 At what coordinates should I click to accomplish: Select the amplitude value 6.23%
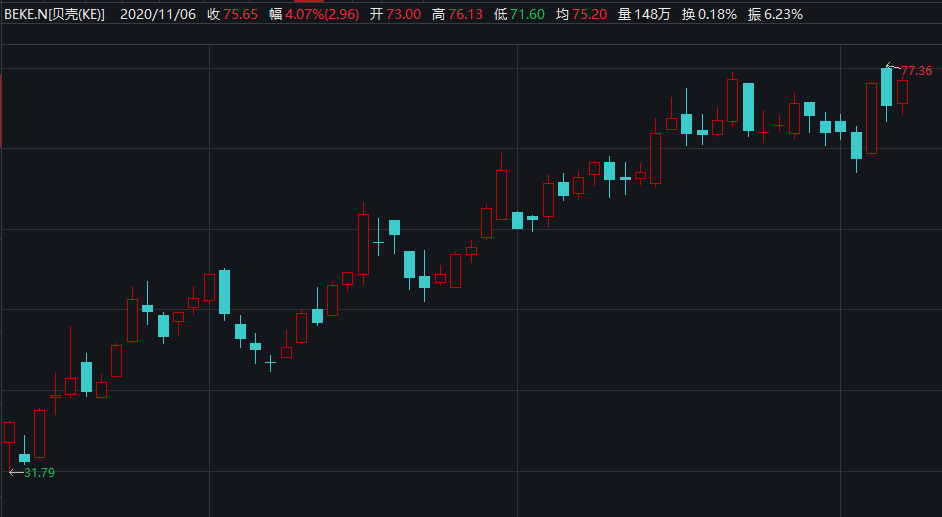point(783,14)
